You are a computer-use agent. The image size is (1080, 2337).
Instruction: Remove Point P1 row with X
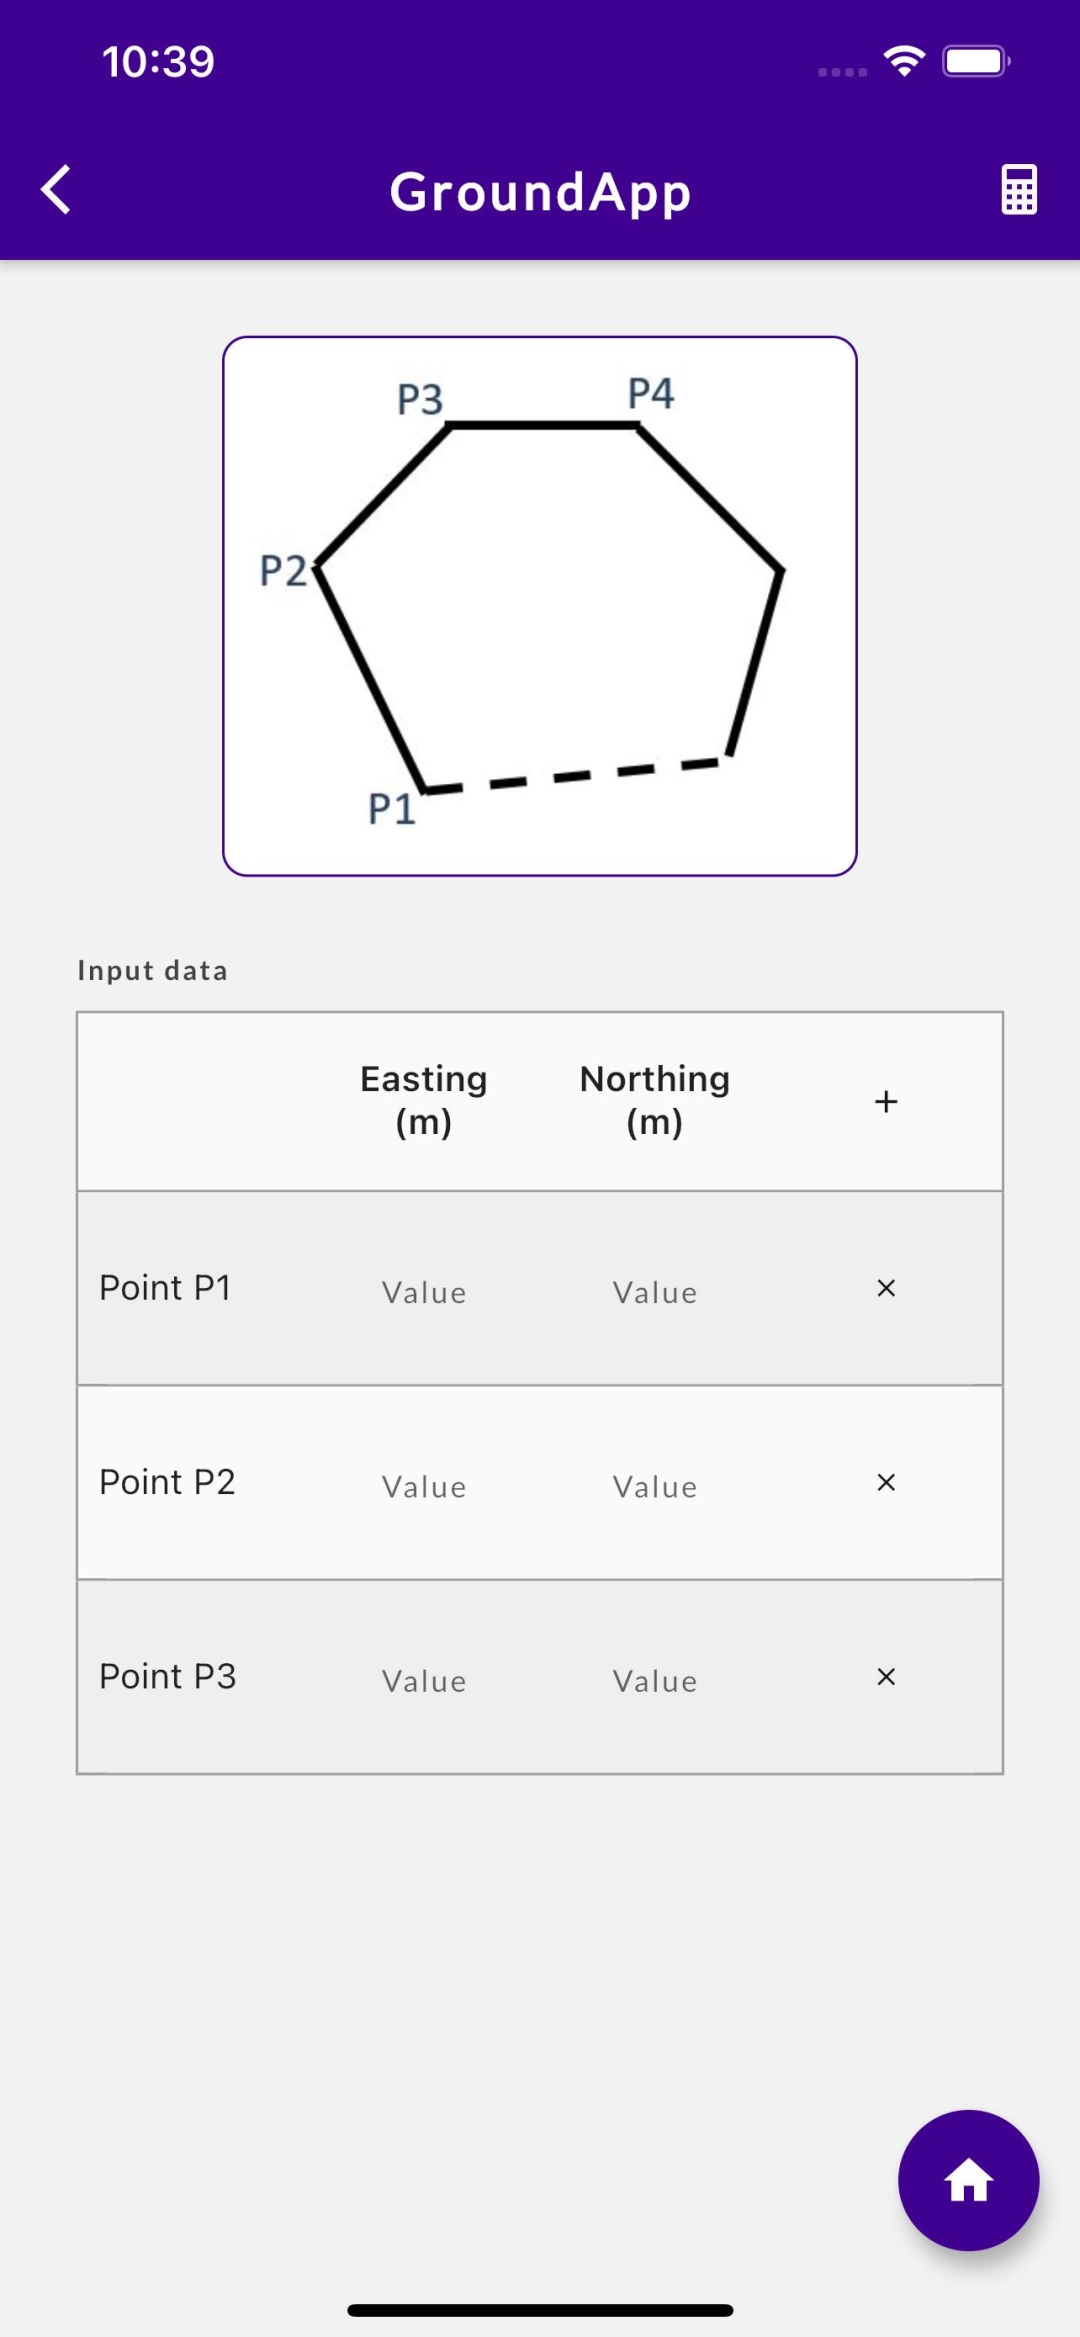pyautogui.click(x=886, y=1288)
